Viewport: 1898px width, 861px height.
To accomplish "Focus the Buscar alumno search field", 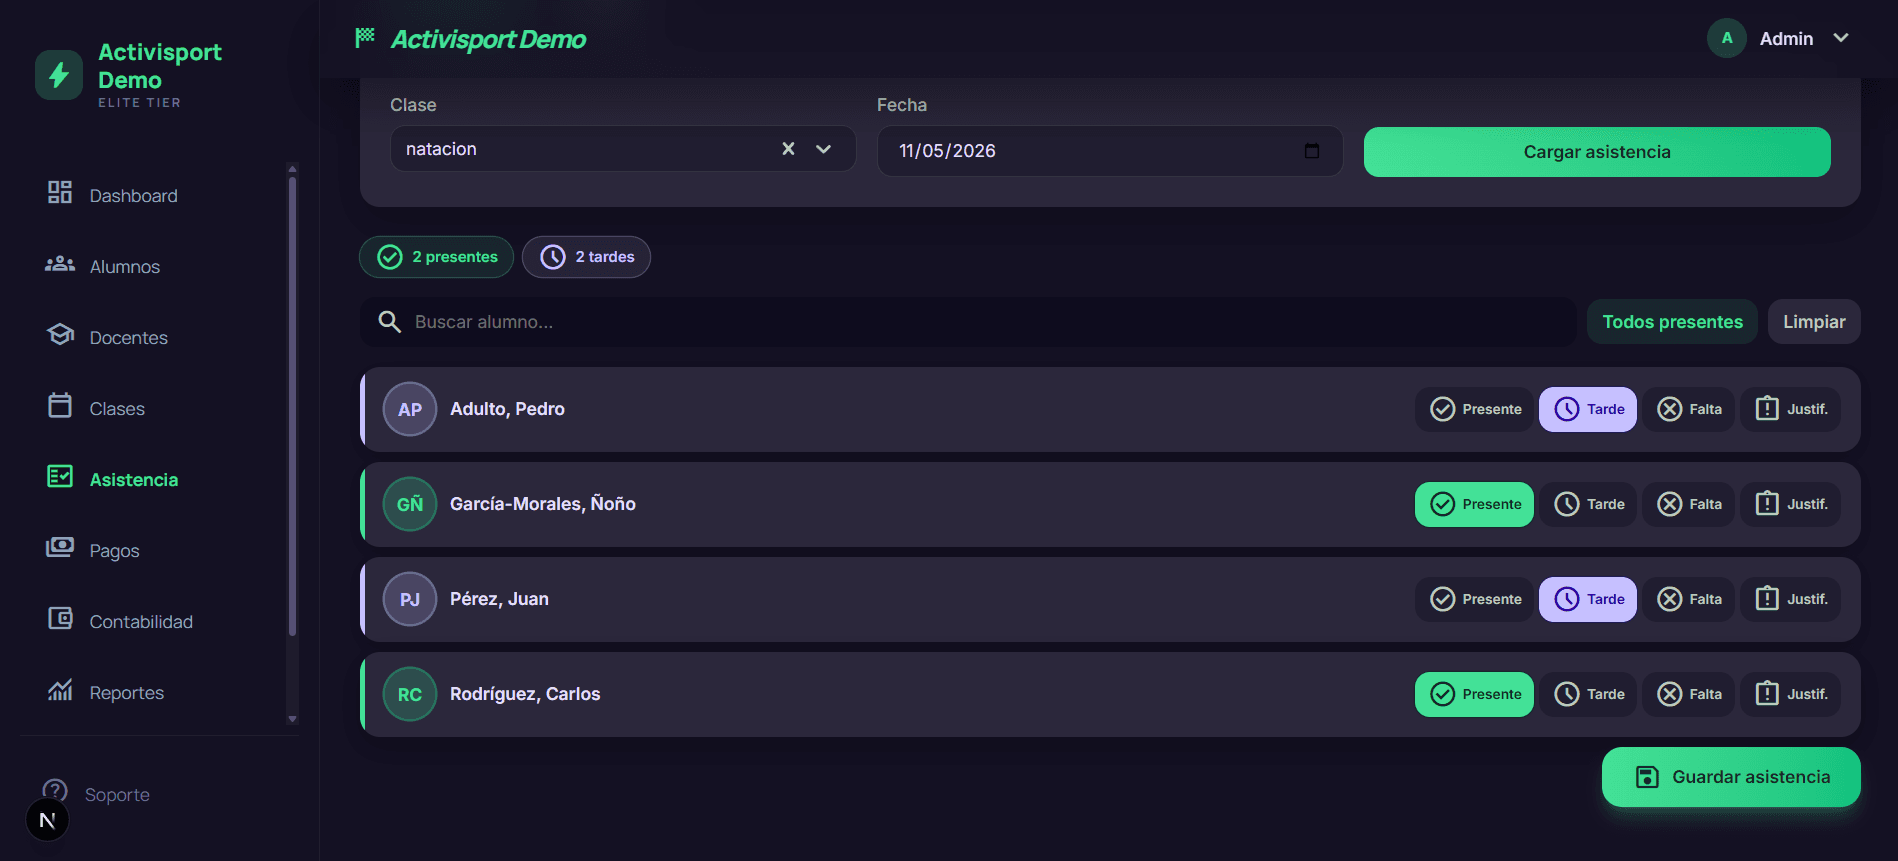I will [x=968, y=322].
